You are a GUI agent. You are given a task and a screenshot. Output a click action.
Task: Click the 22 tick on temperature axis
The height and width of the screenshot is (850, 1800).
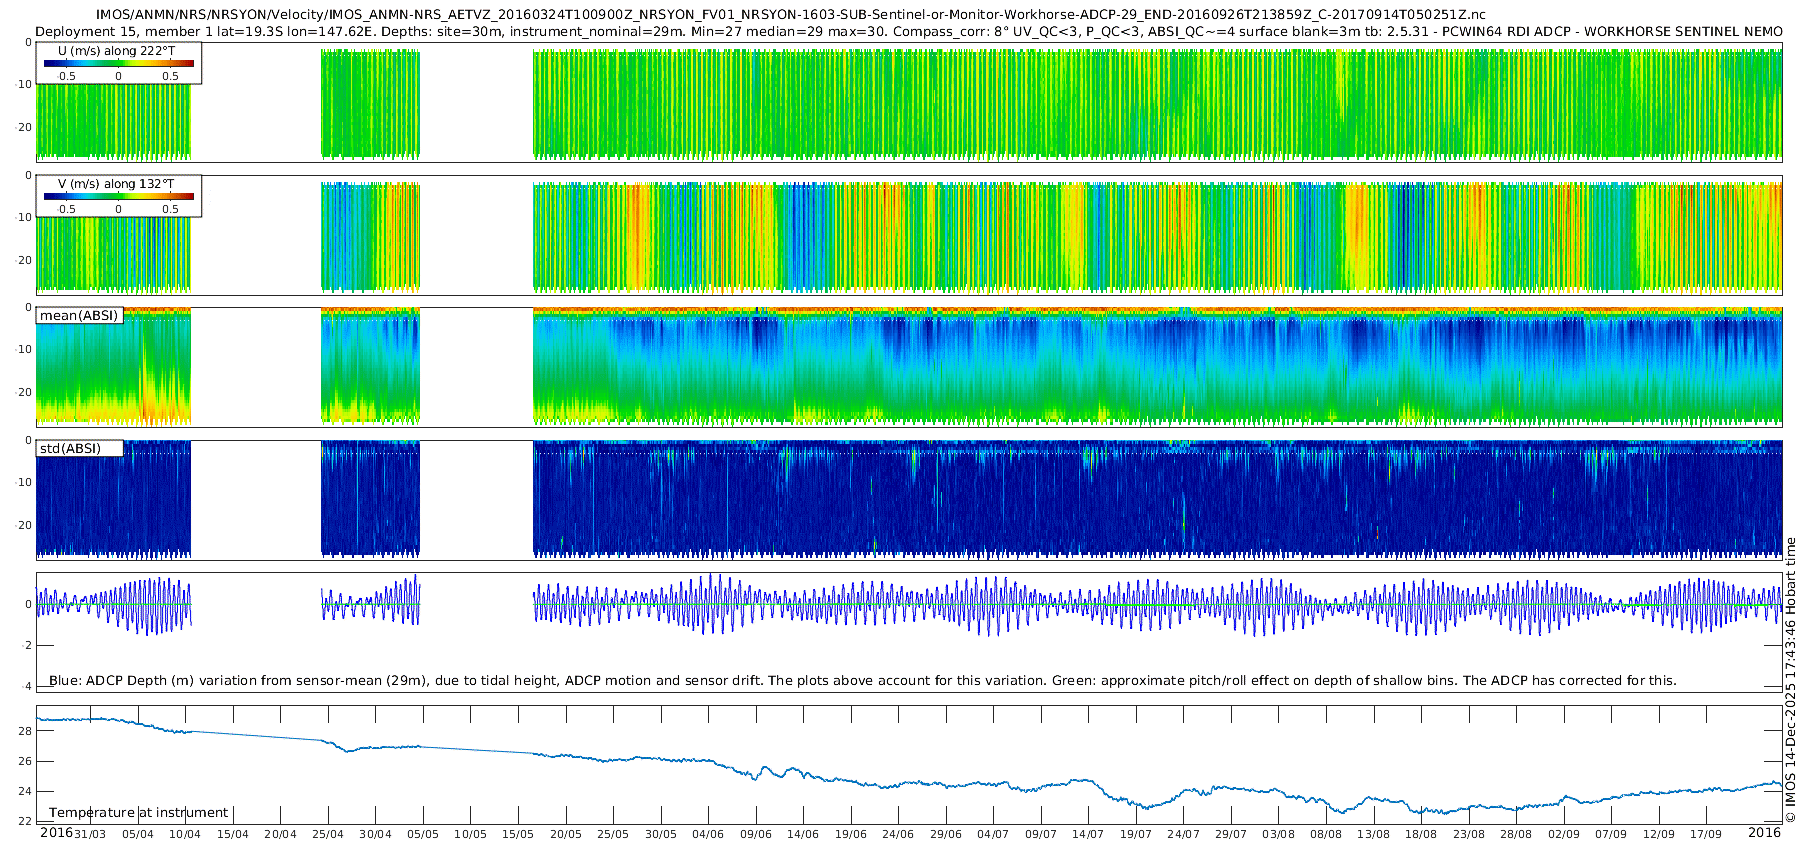point(25,822)
